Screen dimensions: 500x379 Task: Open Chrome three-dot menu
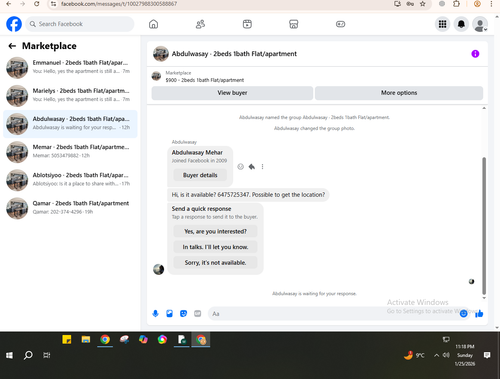[x=491, y=4]
